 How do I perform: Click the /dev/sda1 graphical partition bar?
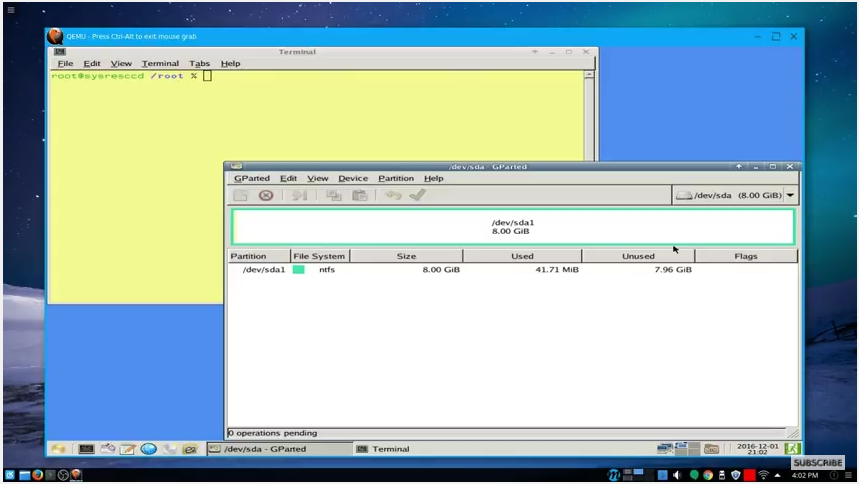[x=513, y=226]
